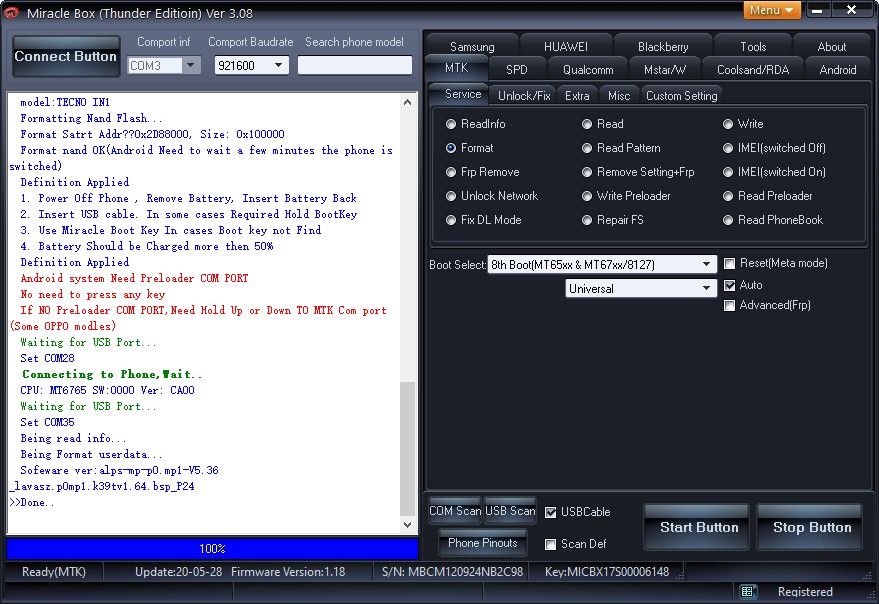Toggle the Auto checkbox
The width and height of the screenshot is (879, 604).
[x=729, y=285]
